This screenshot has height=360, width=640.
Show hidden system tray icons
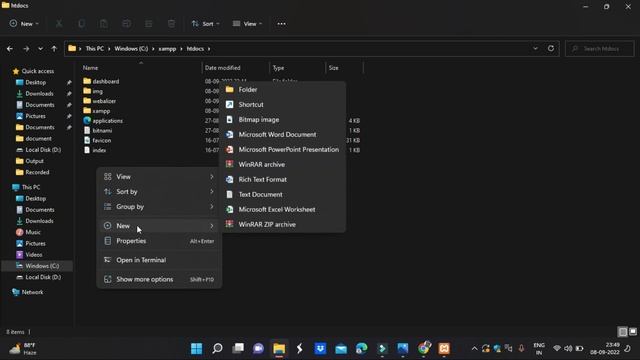tap(474, 349)
